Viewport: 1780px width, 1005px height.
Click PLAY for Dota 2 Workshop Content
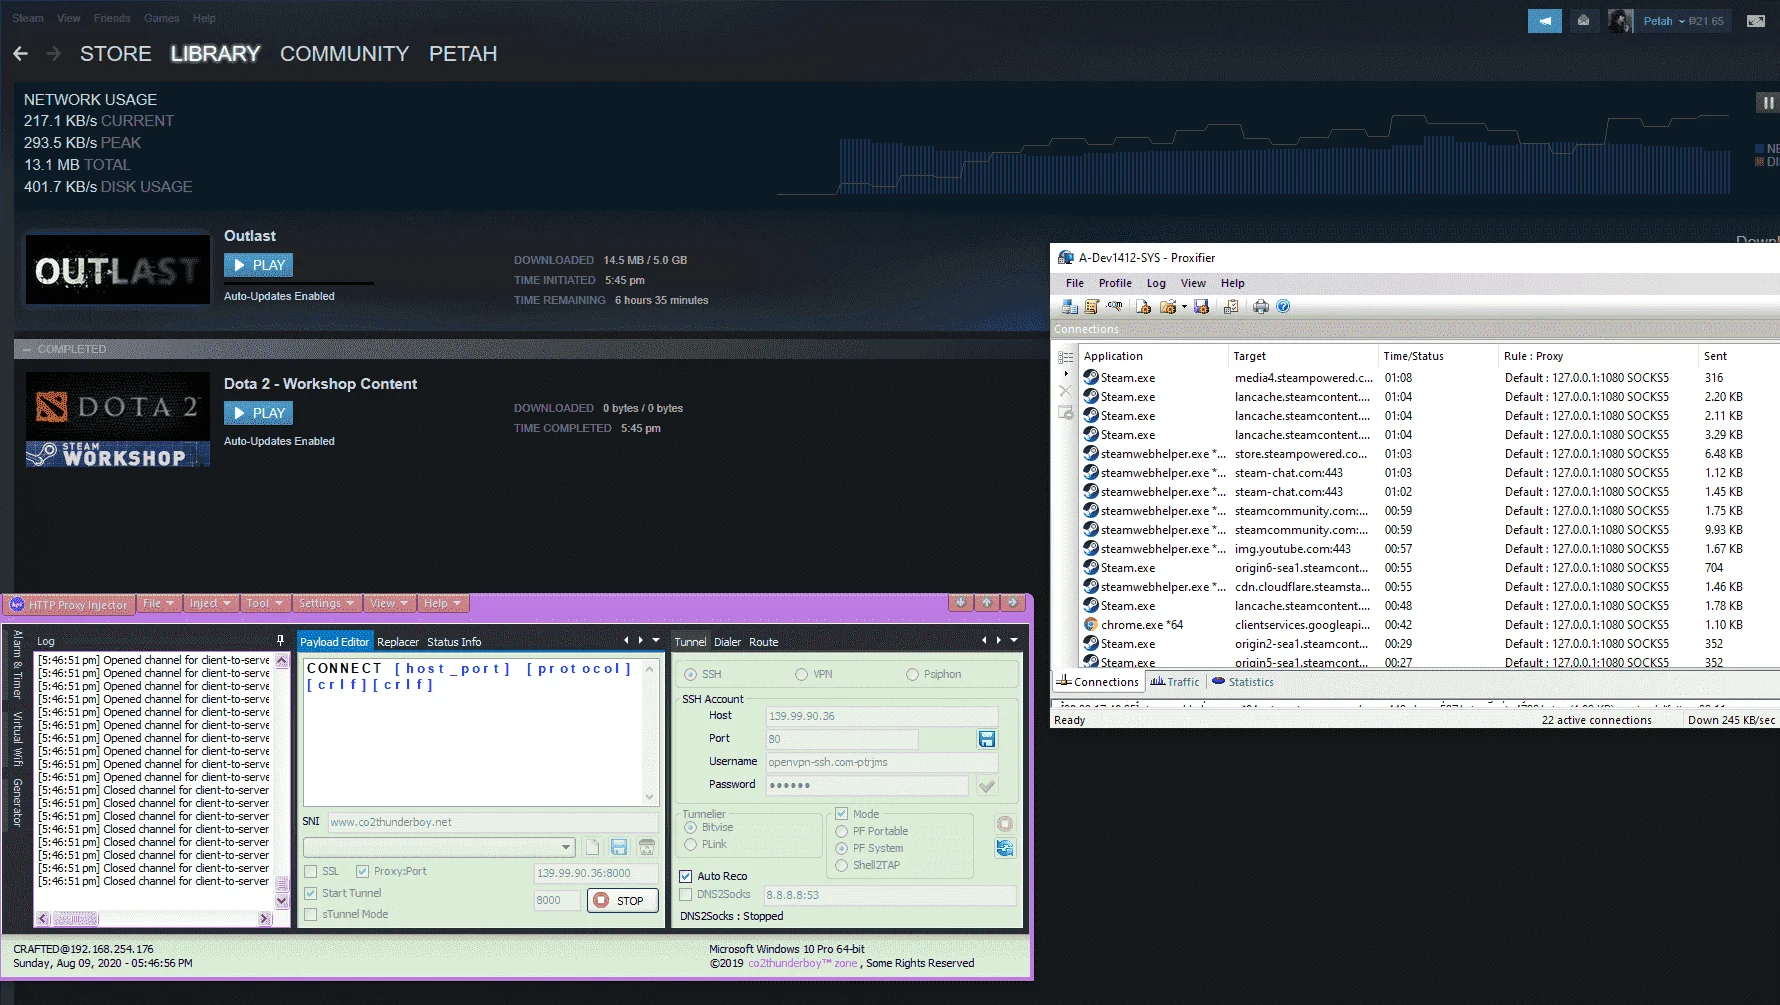tap(258, 413)
